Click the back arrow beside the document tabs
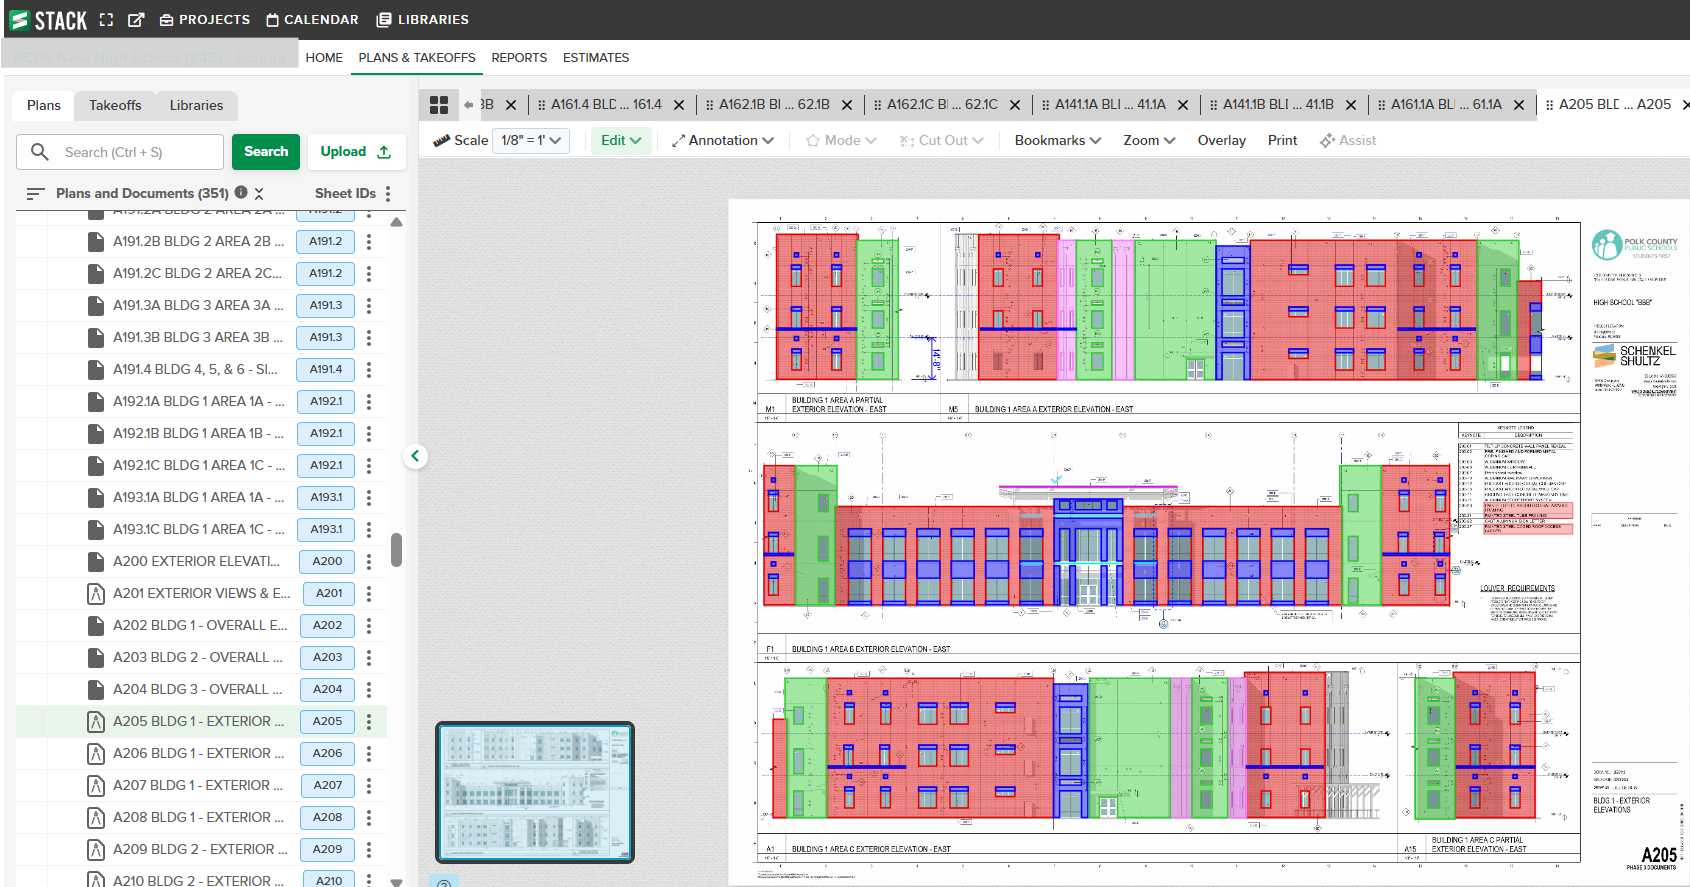 click(x=468, y=105)
